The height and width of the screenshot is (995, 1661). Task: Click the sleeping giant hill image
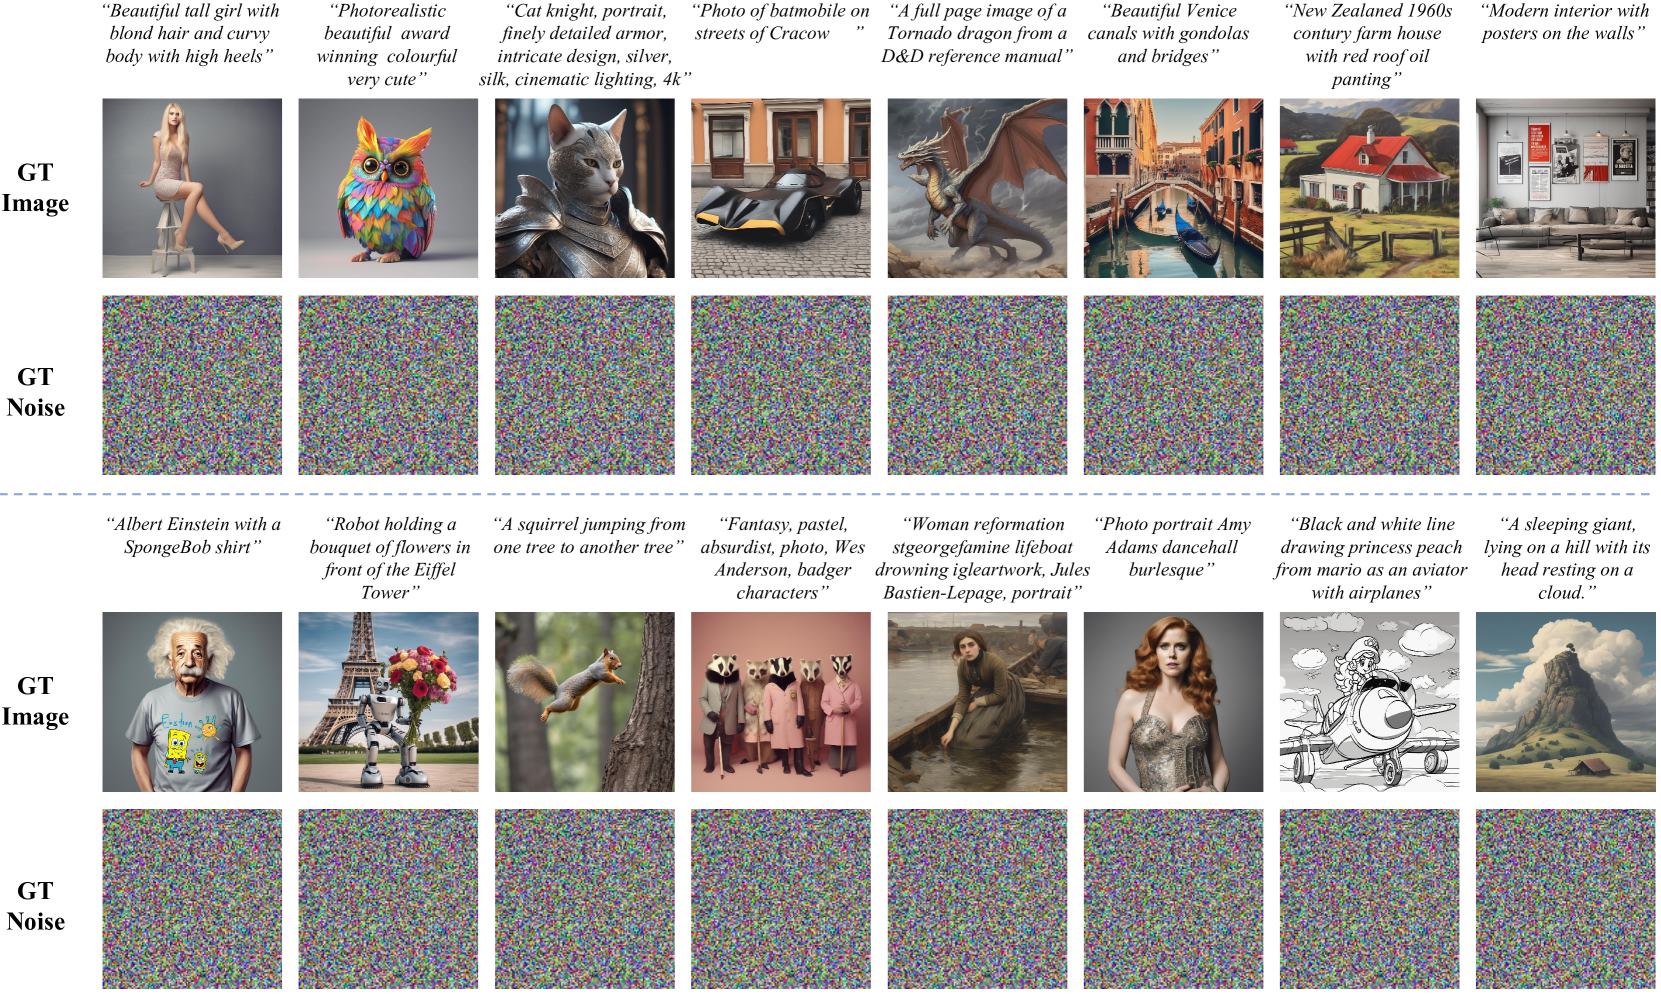1566,702
